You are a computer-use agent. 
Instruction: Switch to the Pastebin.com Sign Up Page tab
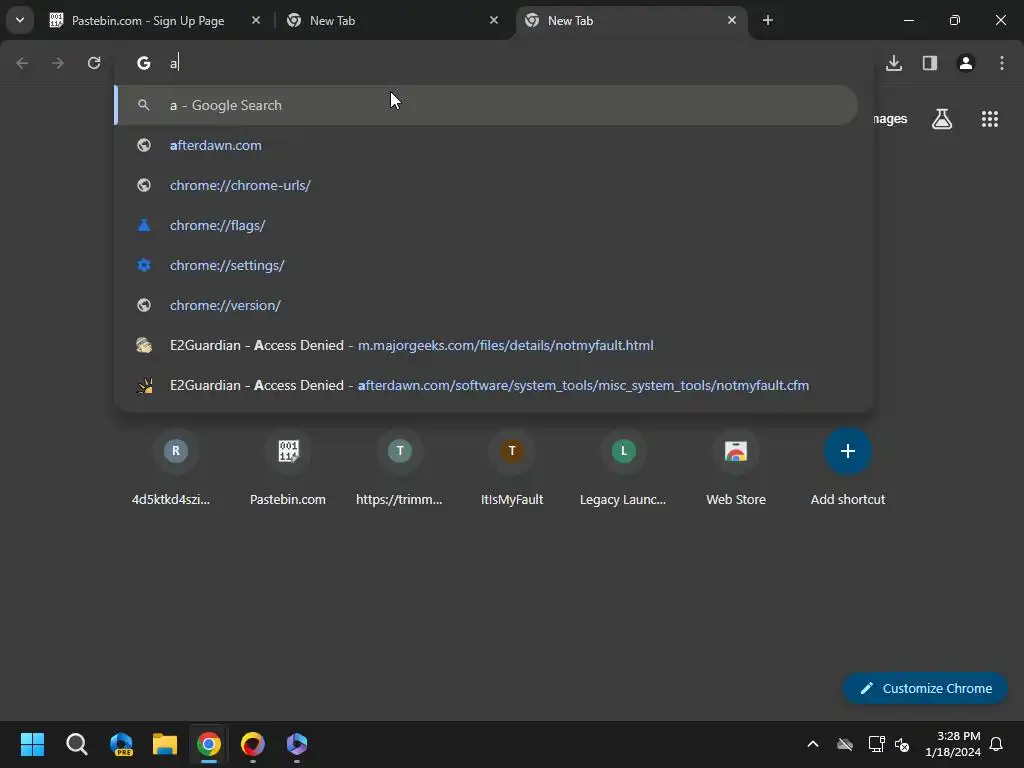coord(156,20)
